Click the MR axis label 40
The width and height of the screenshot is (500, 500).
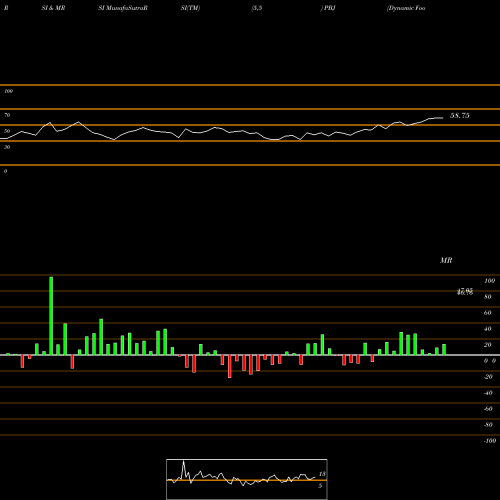488,329
